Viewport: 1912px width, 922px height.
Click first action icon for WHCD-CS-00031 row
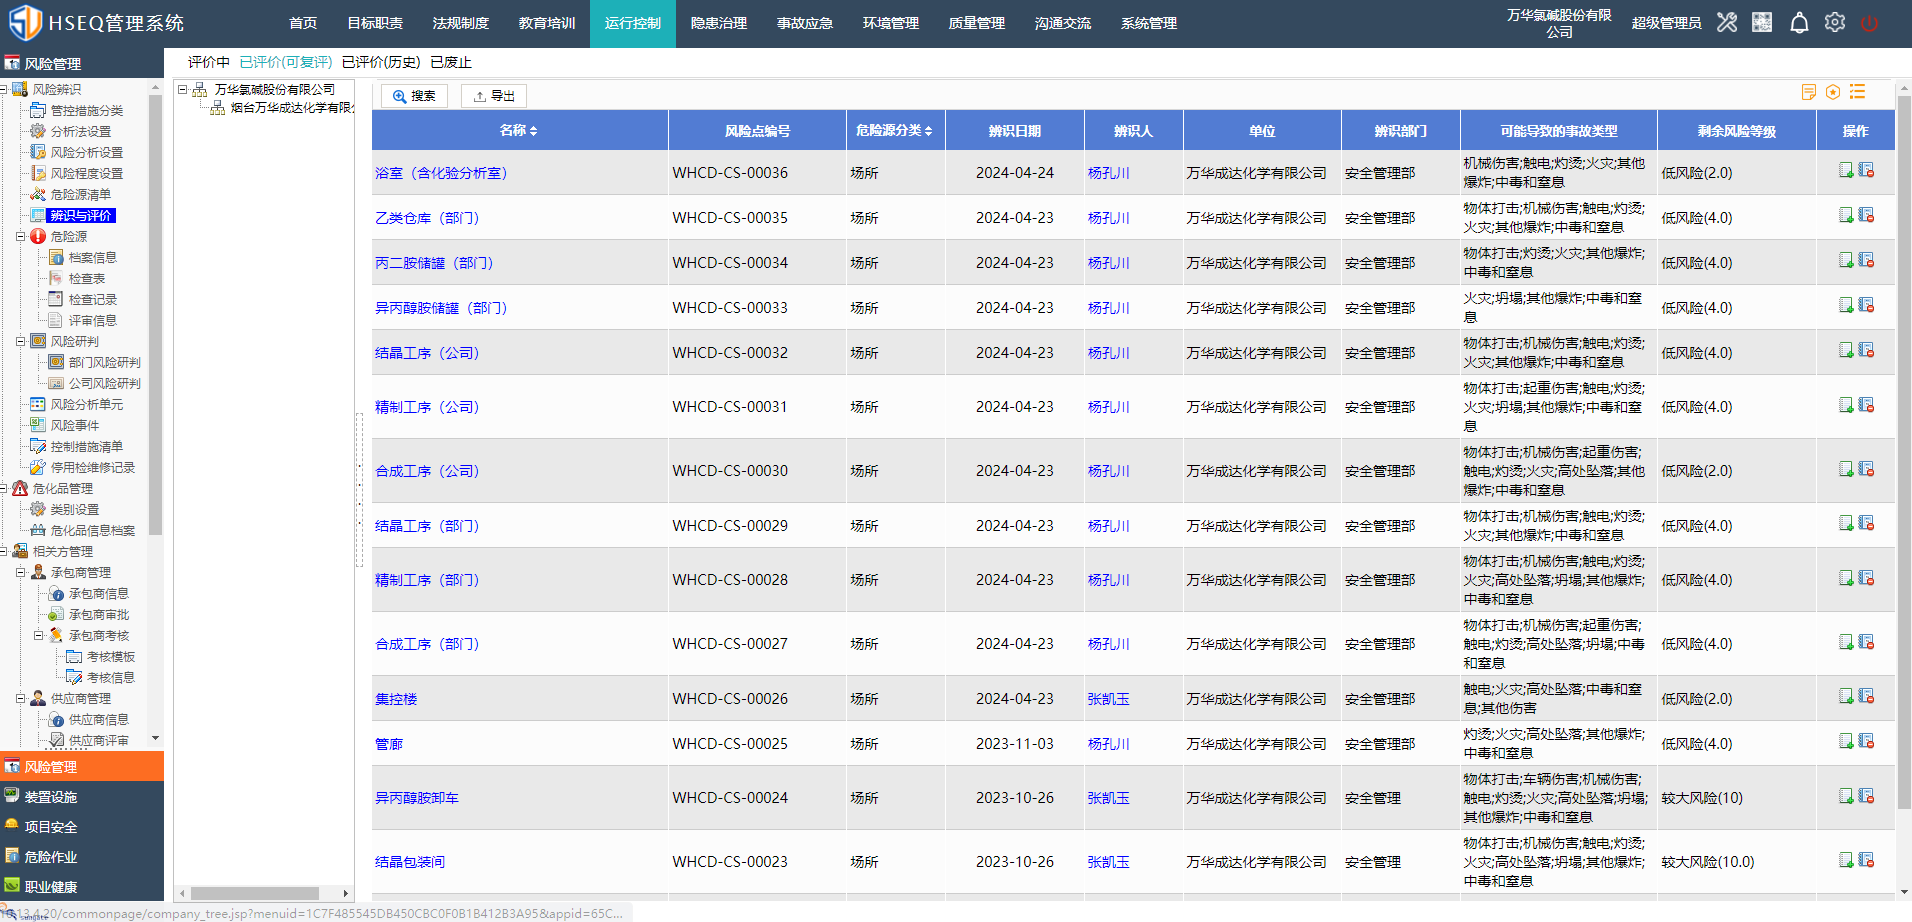click(1846, 405)
